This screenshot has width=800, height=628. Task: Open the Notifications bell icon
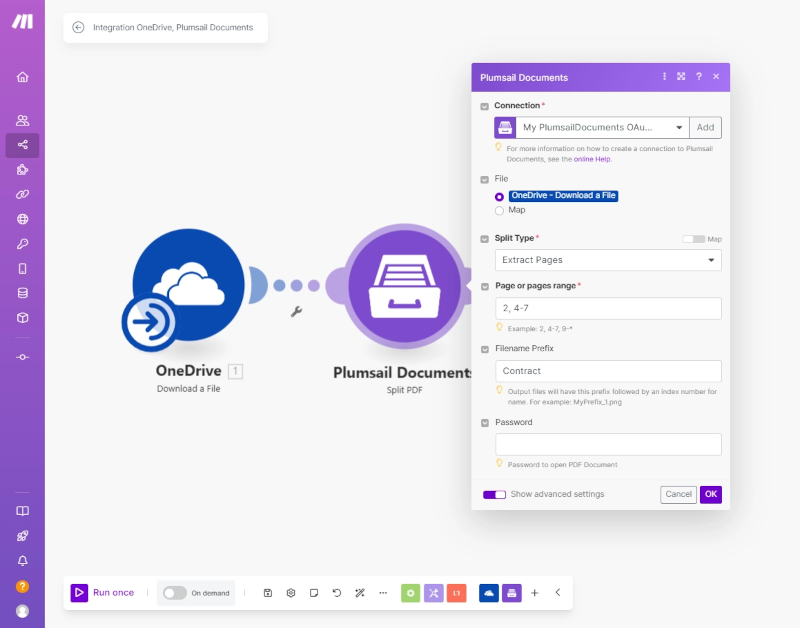[22, 561]
